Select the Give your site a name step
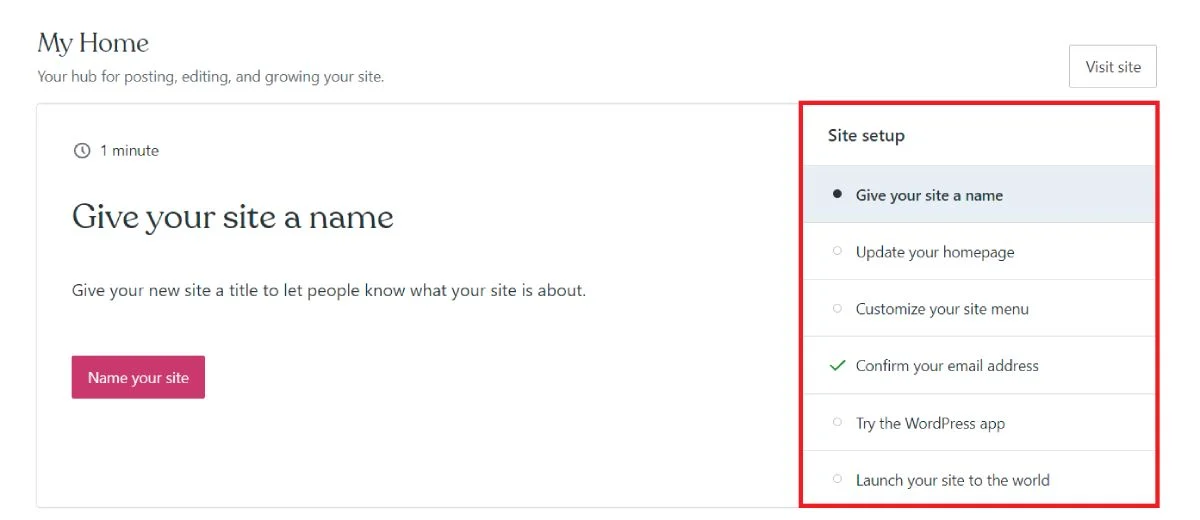Screen dimensions: 1200x520 click(x=980, y=195)
